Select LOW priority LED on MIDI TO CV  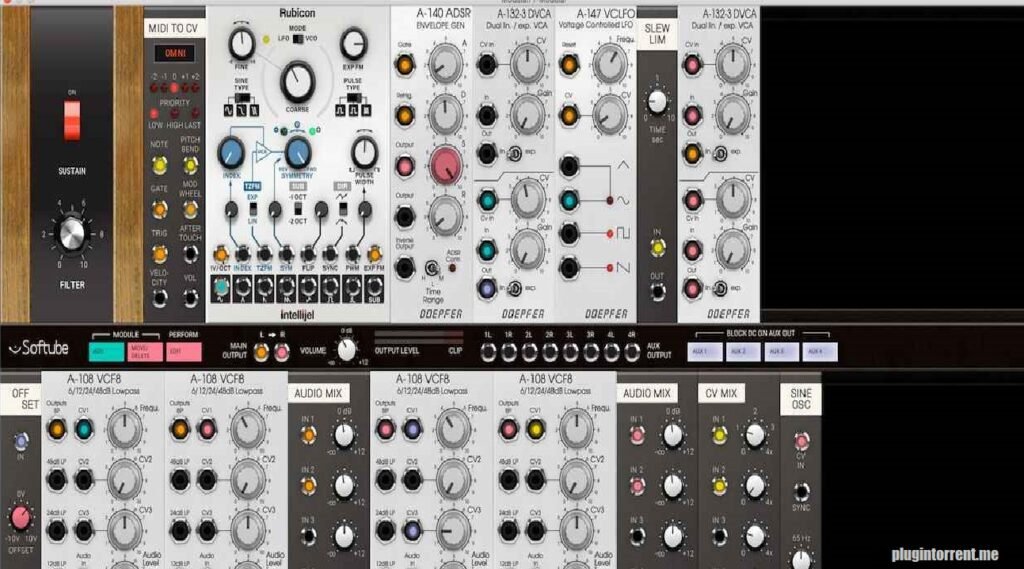pos(155,114)
